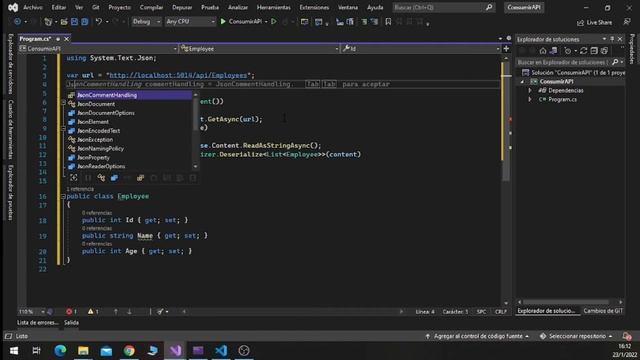Go to previous issue with the up arrow

(x=116, y=312)
